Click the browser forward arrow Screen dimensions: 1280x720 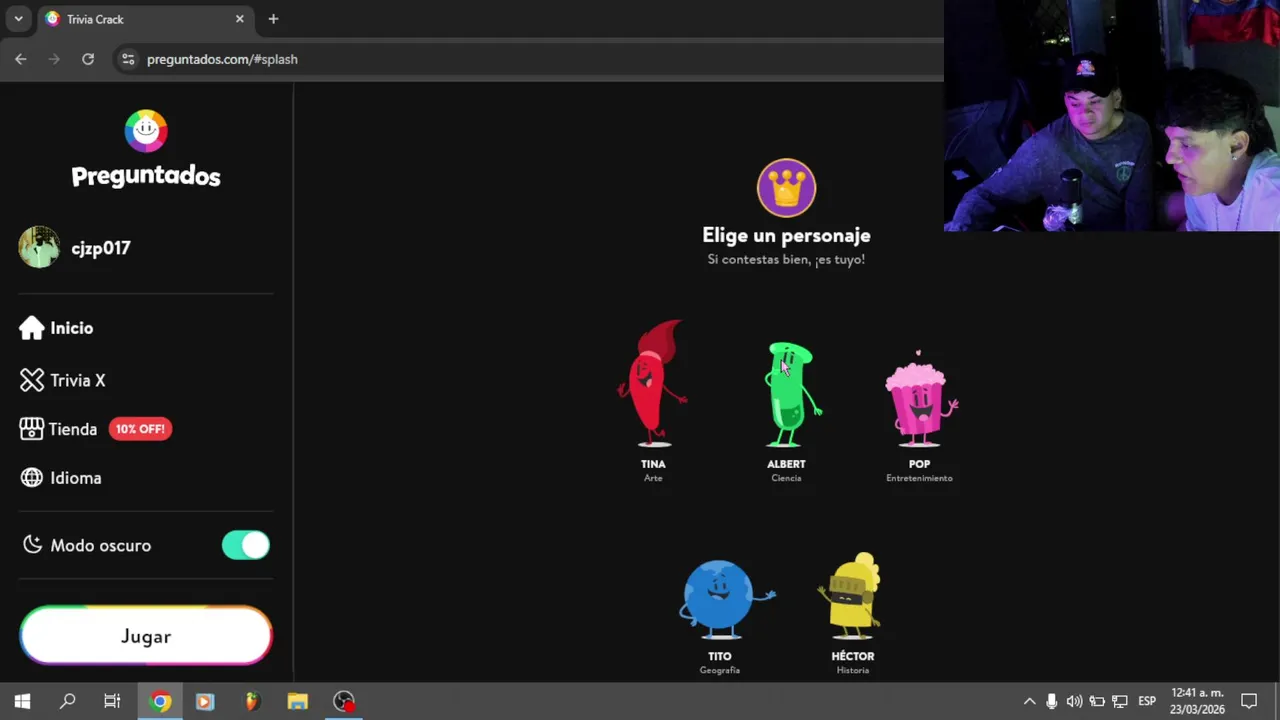pos(54,59)
